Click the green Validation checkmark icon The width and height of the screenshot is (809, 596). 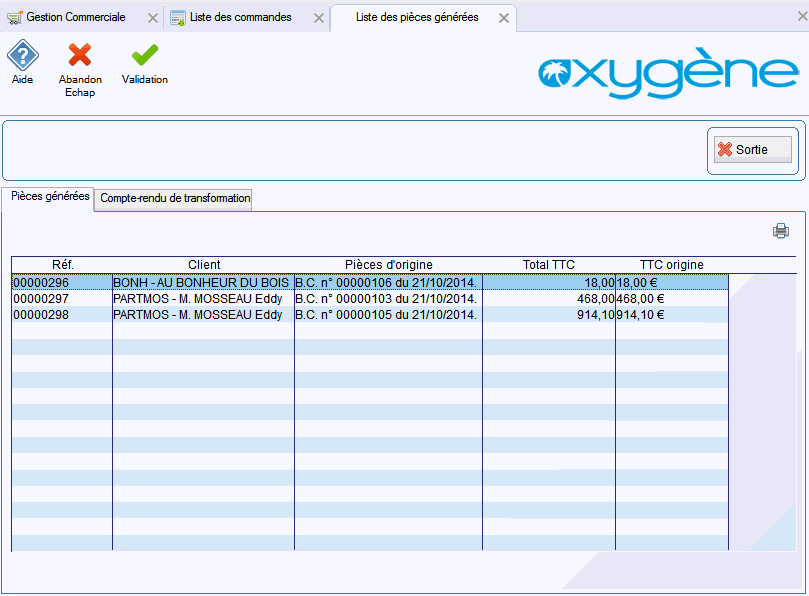point(145,56)
